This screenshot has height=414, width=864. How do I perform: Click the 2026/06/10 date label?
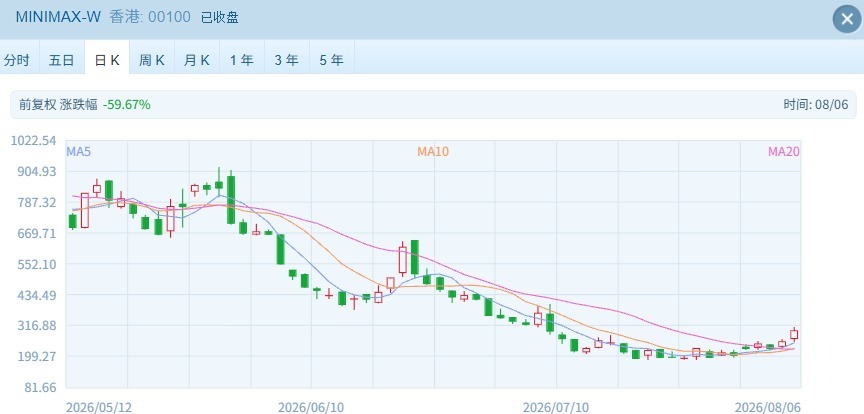(x=311, y=407)
